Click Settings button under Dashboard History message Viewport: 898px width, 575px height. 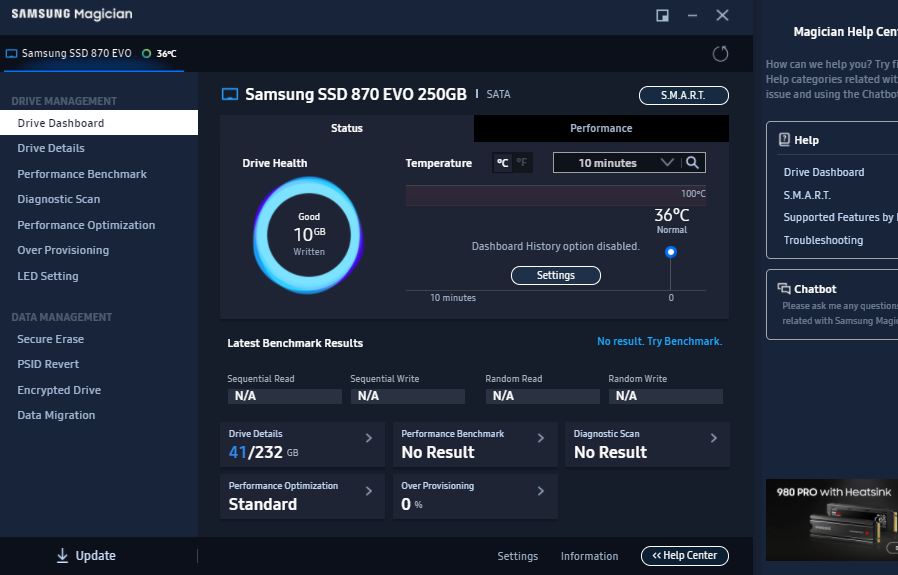tap(556, 275)
